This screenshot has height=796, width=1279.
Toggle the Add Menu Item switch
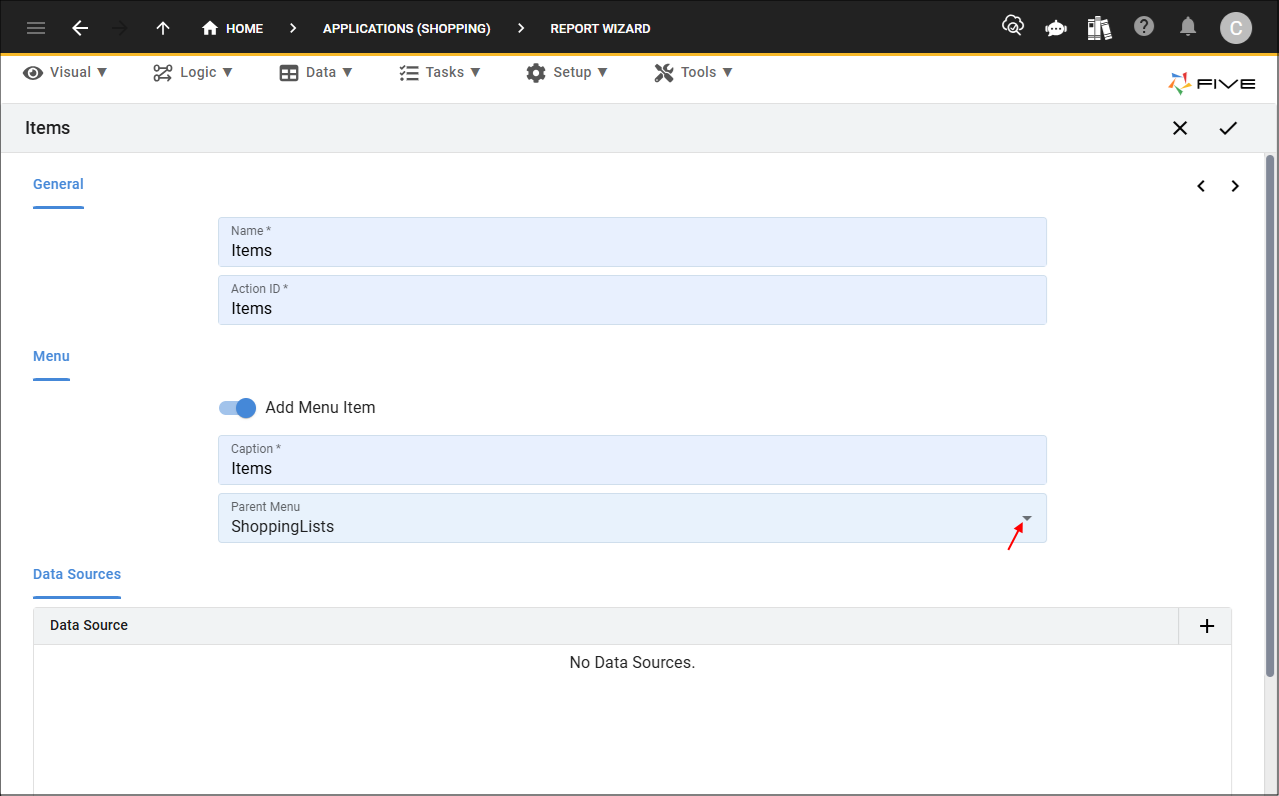point(238,408)
